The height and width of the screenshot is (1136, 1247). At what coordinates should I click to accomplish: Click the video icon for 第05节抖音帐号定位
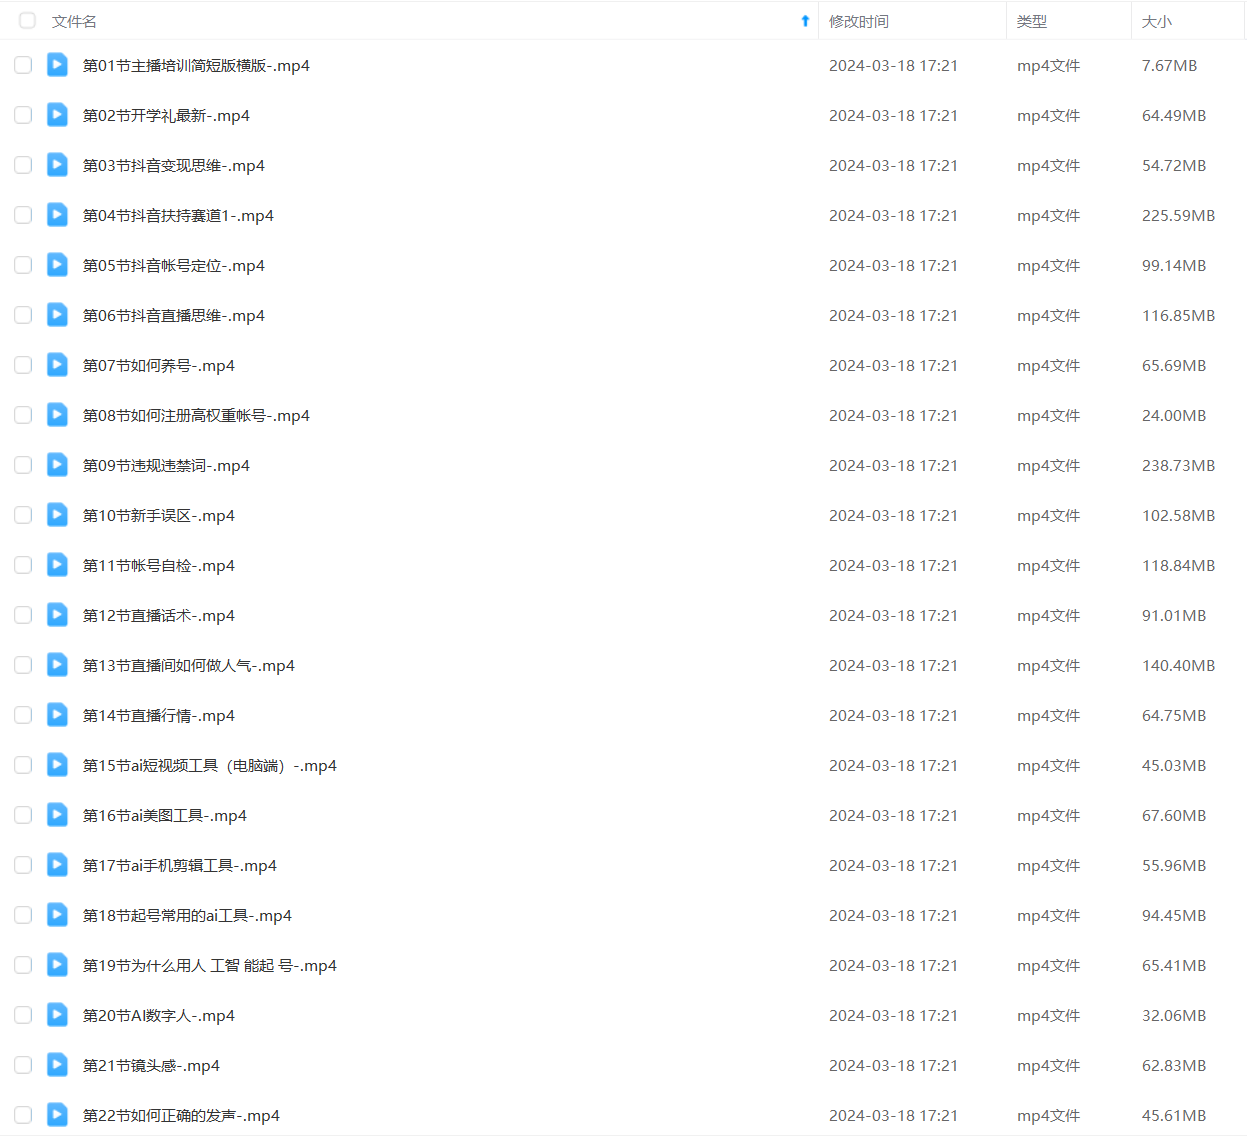coord(57,265)
